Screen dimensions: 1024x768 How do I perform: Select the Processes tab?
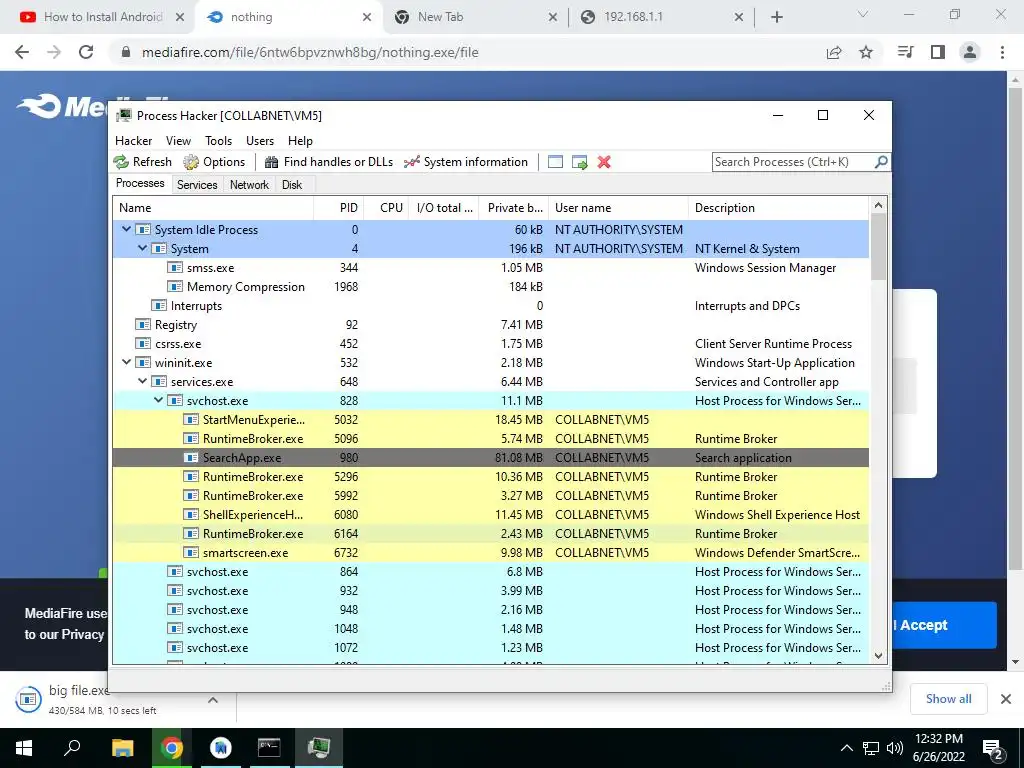click(140, 184)
